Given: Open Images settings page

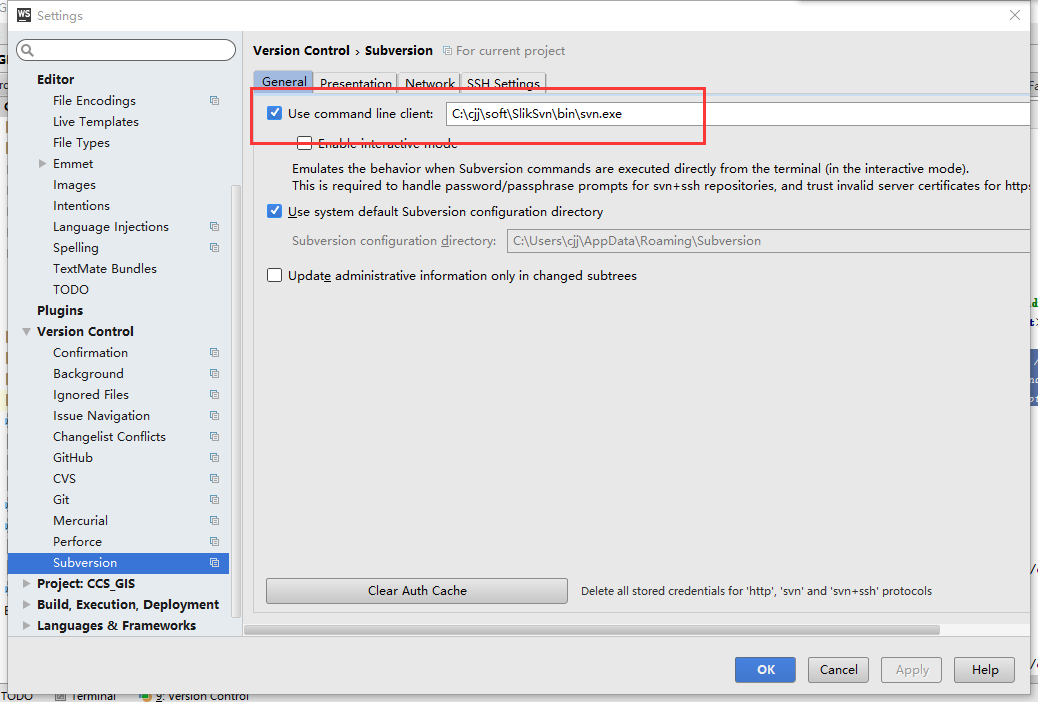Looking at the screenshot, I should point(74,185).
